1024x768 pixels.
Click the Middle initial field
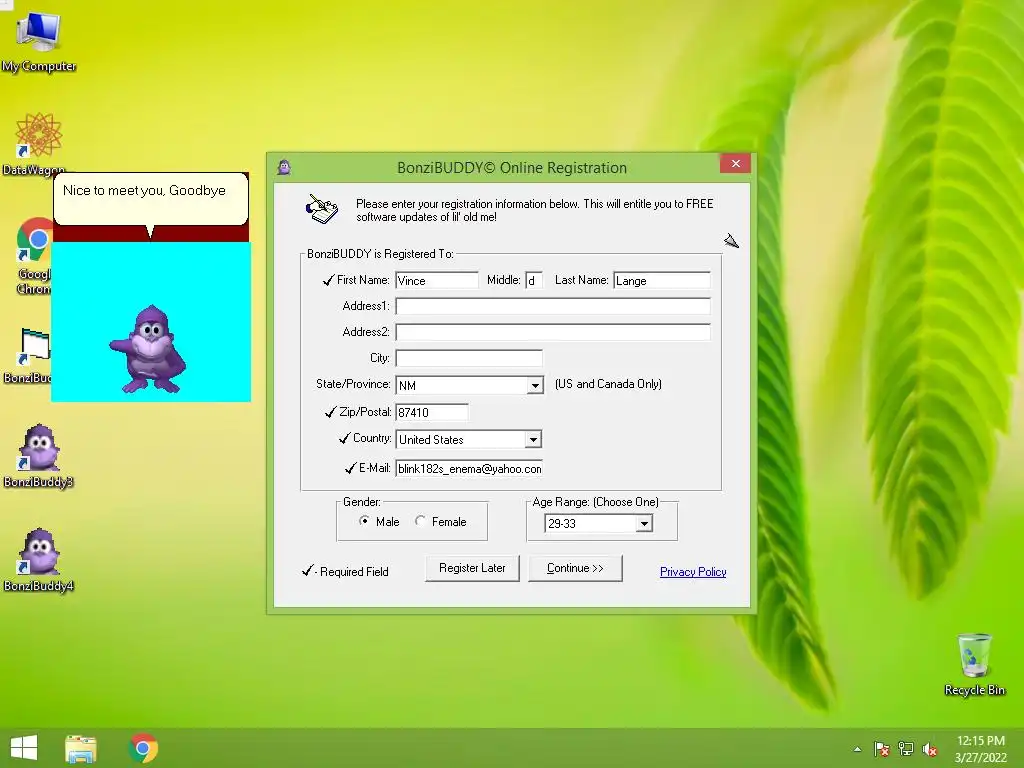pyautogui.click(x=534, y=281)
